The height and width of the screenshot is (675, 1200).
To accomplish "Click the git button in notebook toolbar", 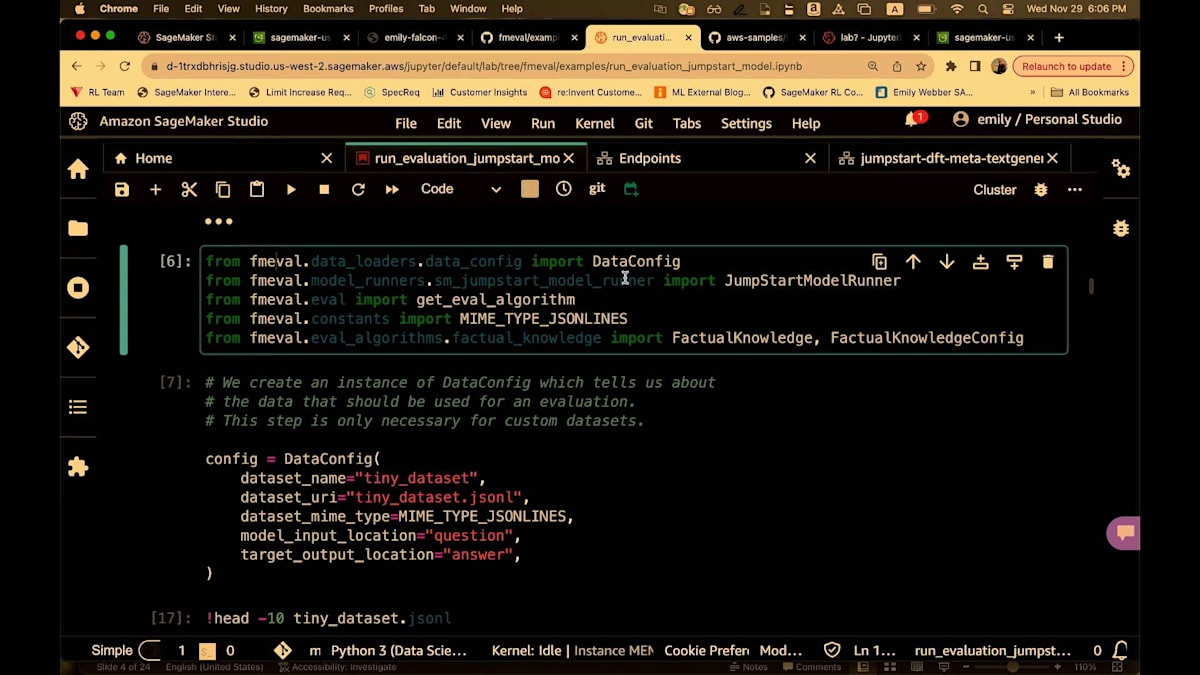I will pyautogui.click(x=597, y=188).
